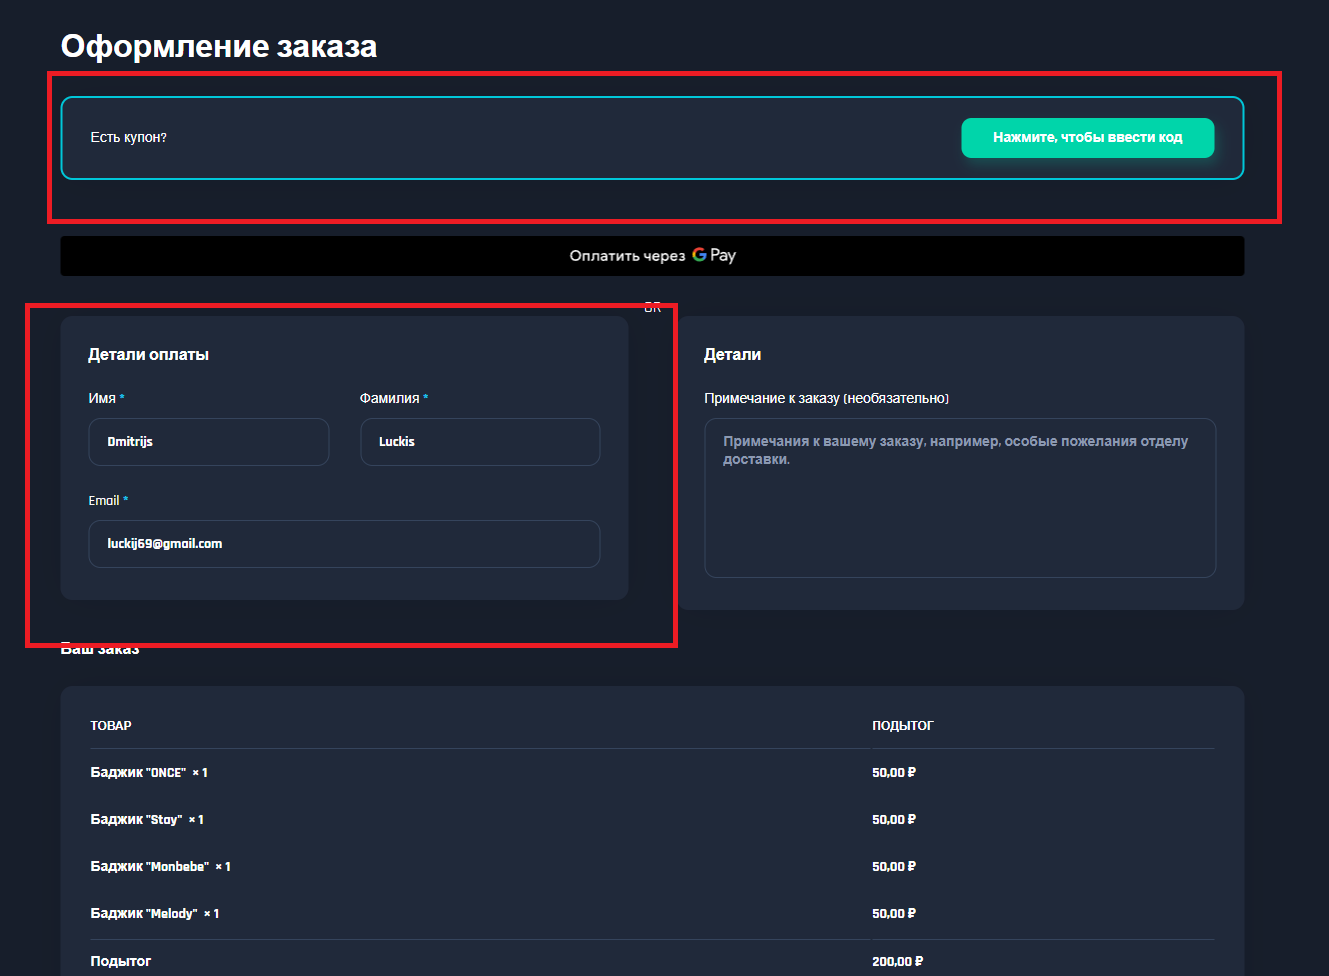Click the ПОДЫТОГ column header
The image size is (1329, 976).
(902, 726)
